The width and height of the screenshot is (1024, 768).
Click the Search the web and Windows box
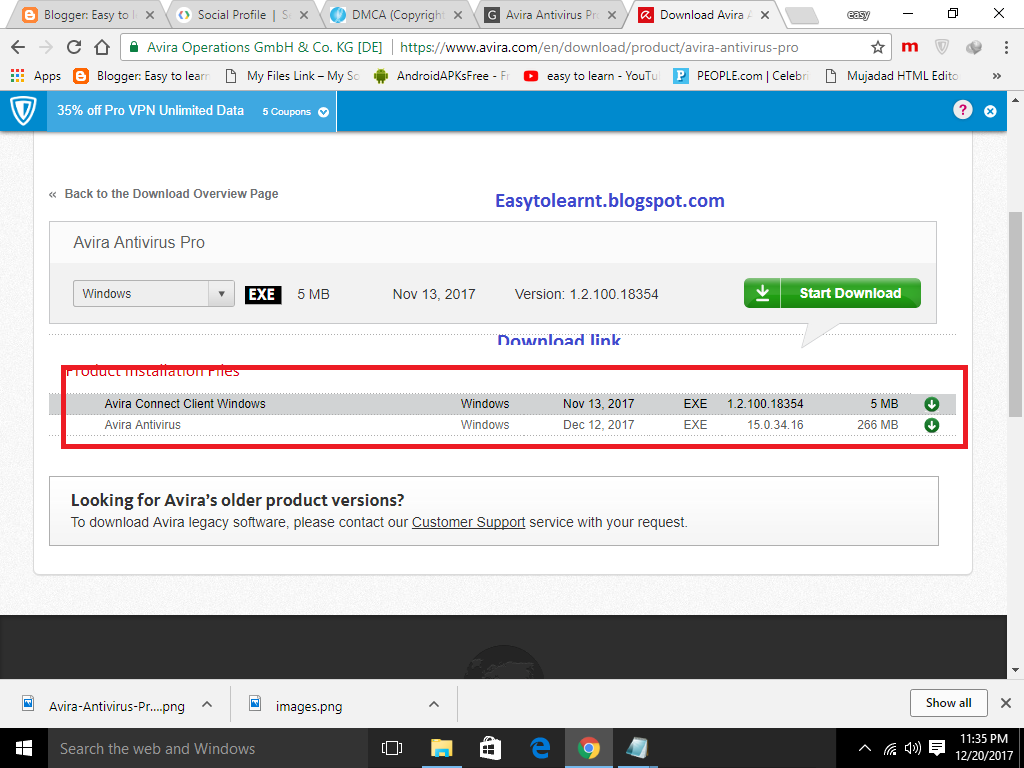click(x=206, y=748)
